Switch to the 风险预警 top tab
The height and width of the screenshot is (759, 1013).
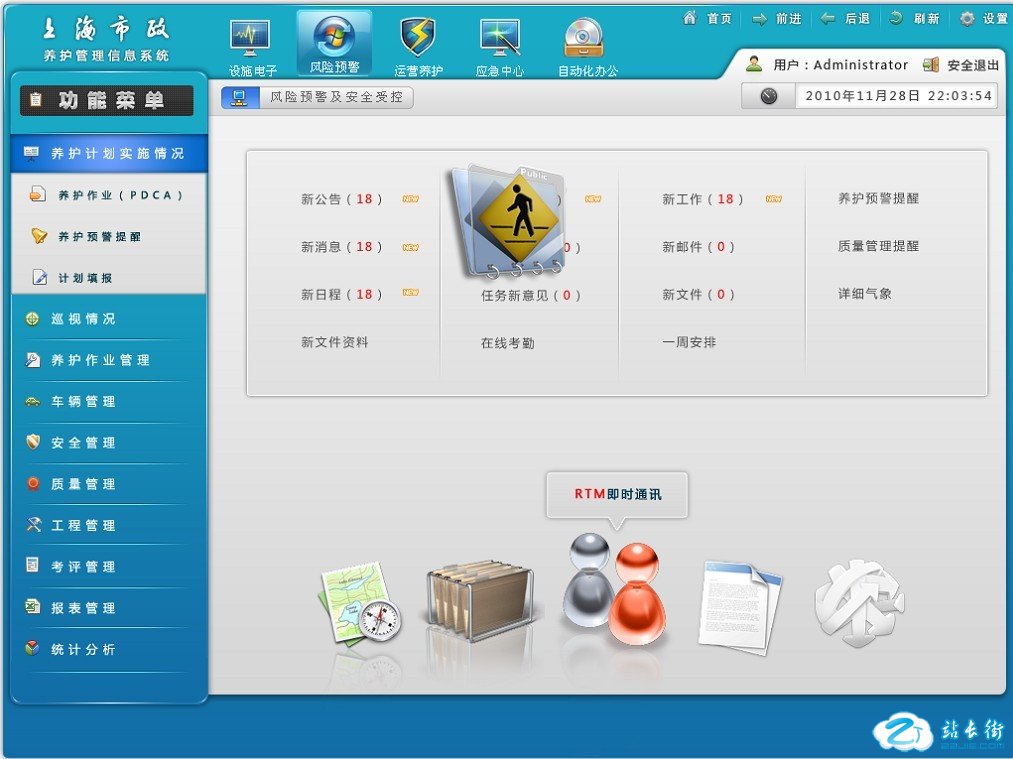(x=334, y=43)
